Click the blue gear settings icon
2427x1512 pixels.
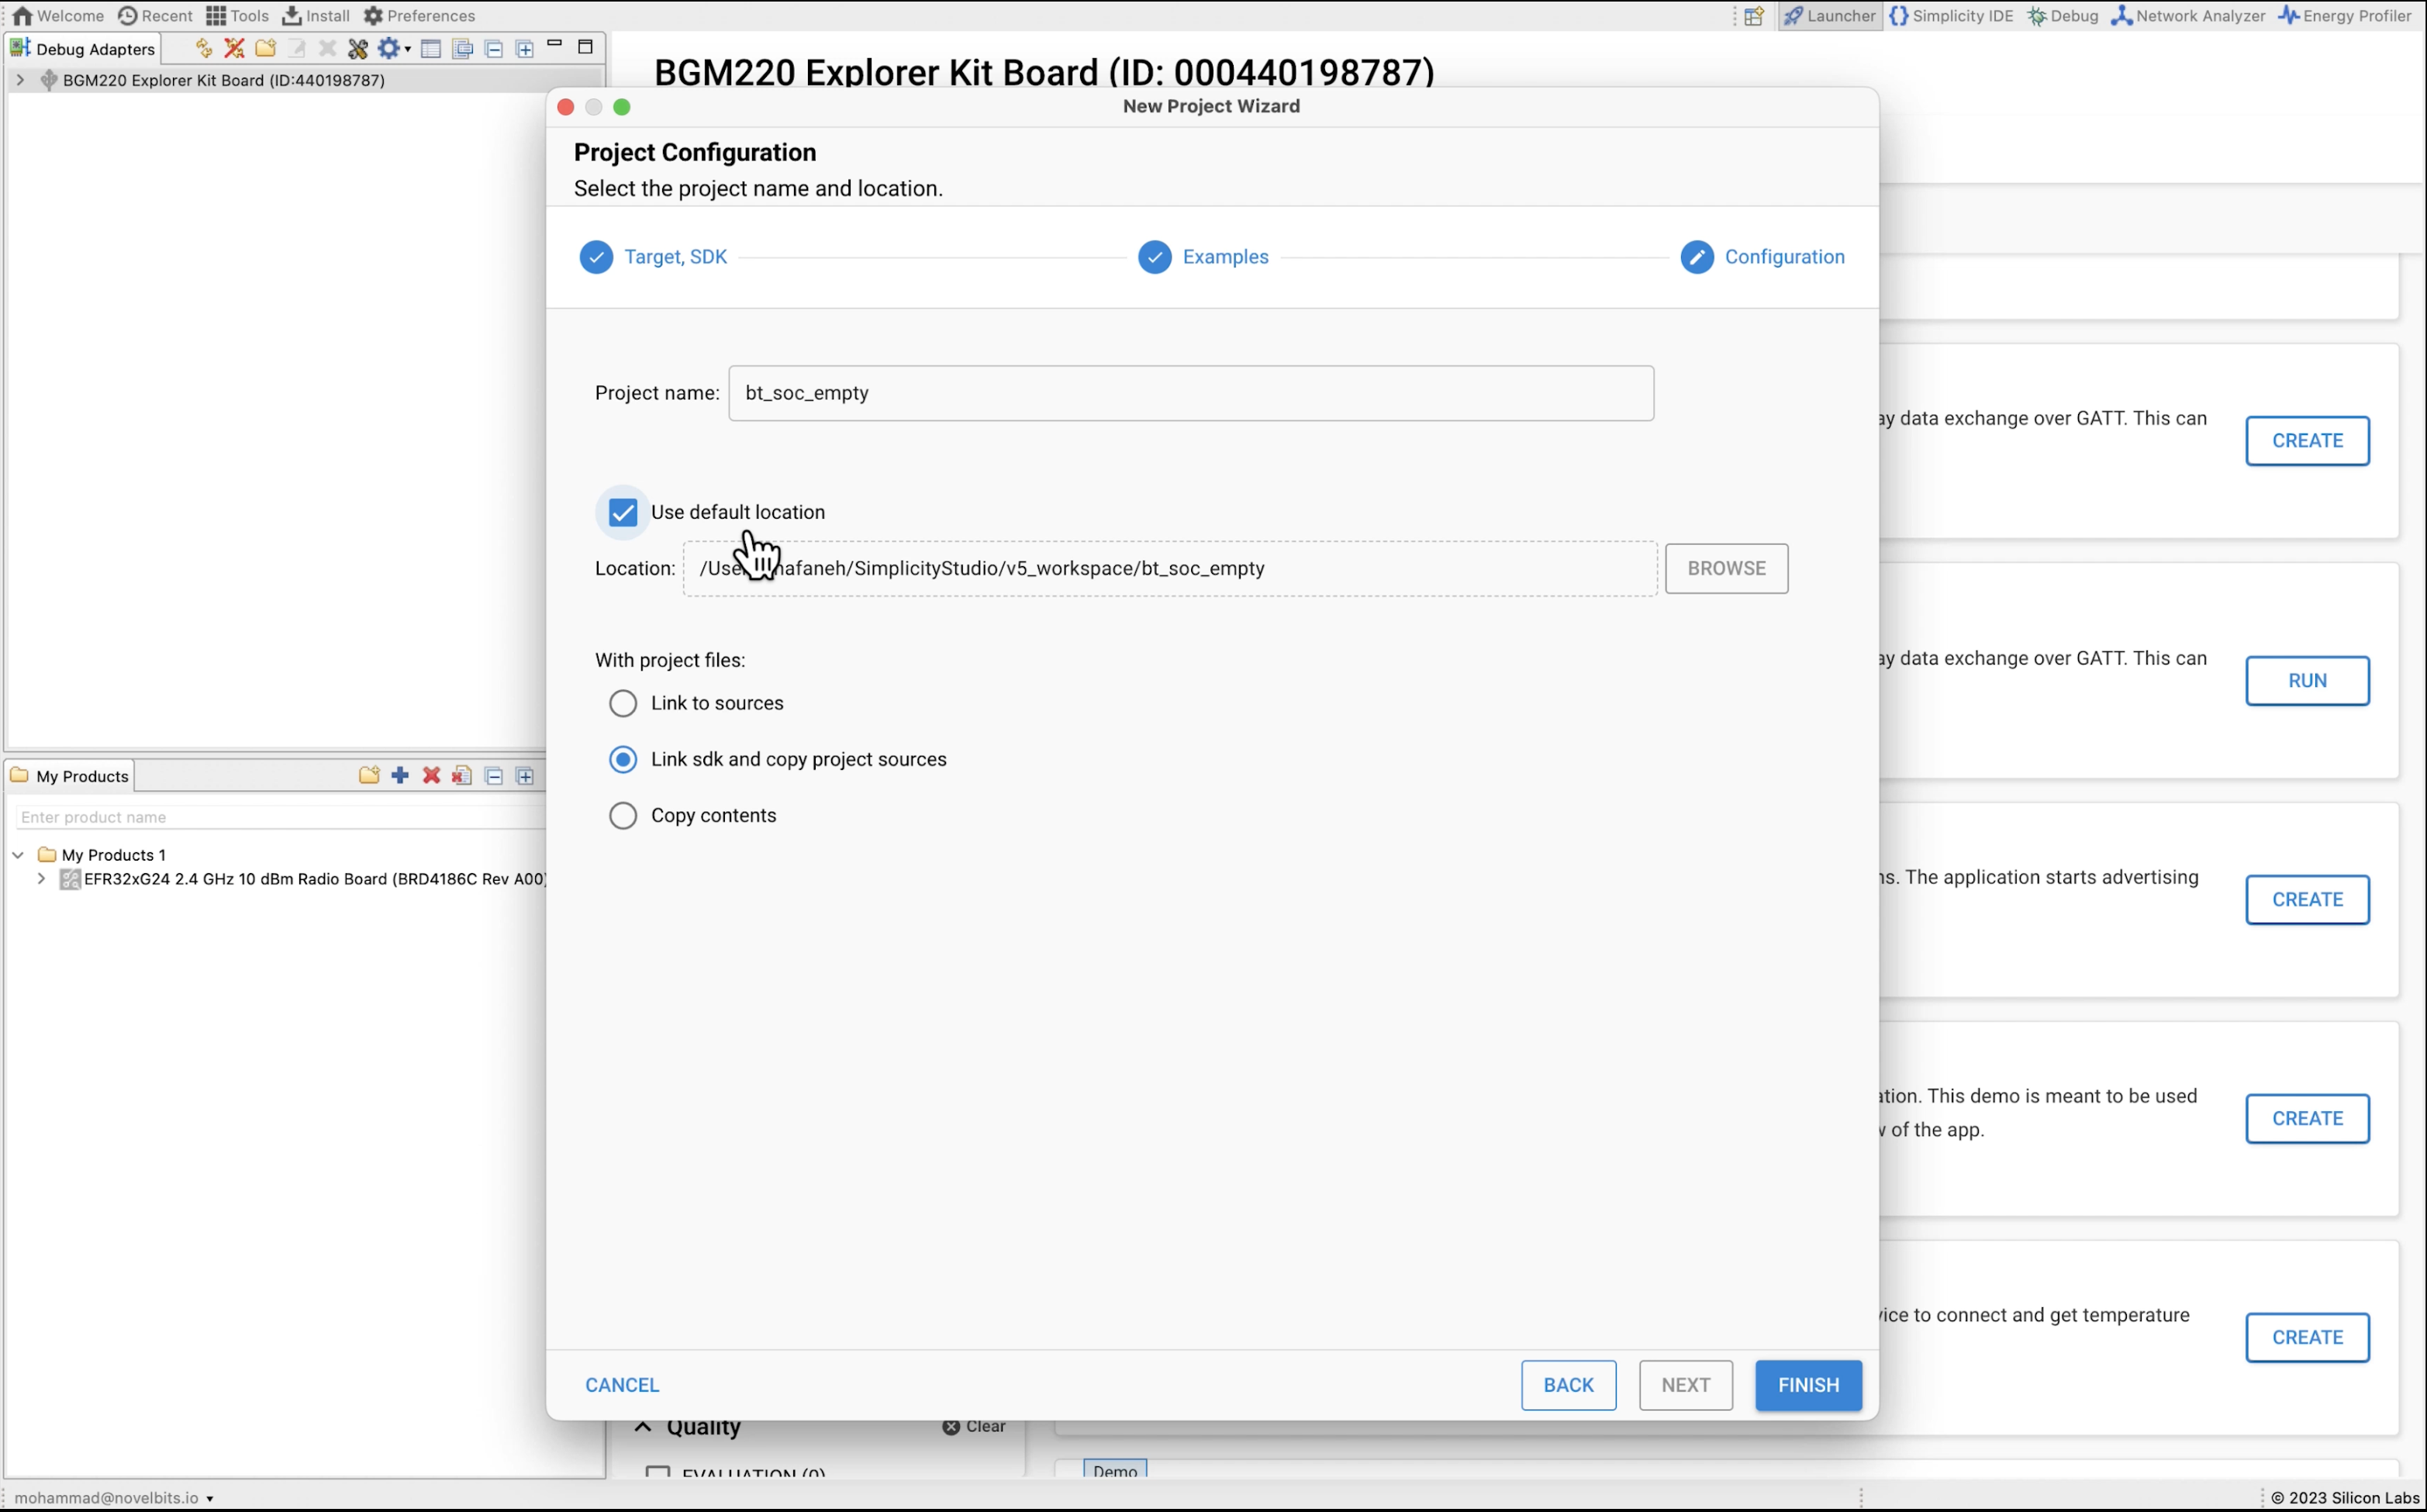[388, 48]
